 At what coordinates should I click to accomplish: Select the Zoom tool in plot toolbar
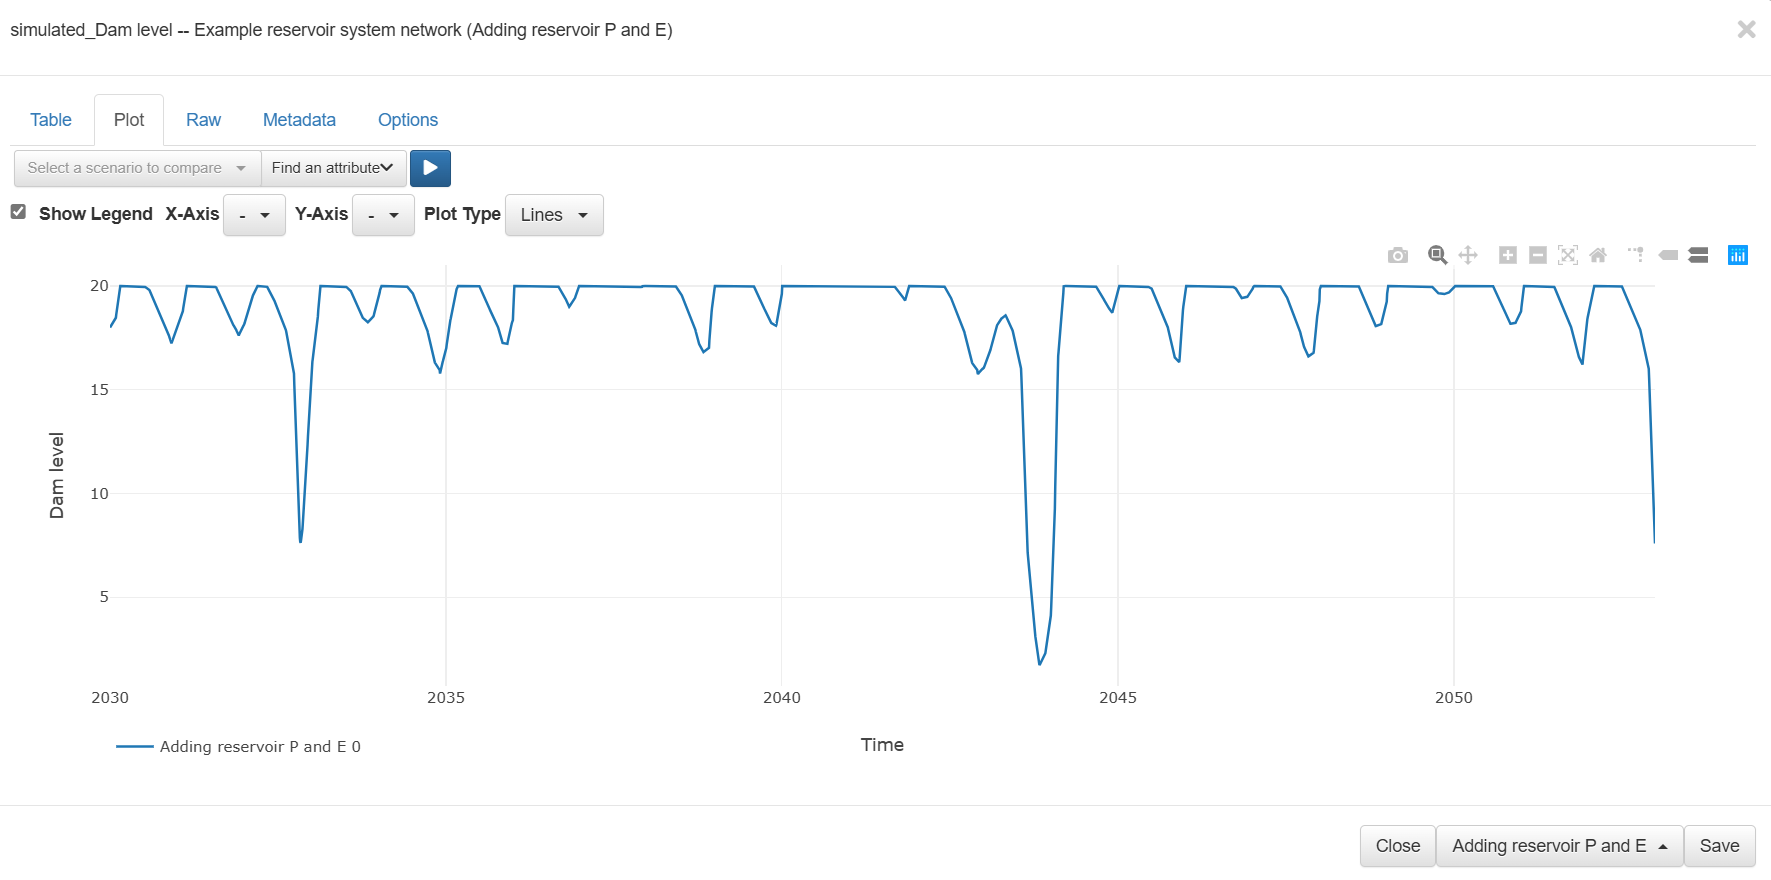tap(1437, 255)
